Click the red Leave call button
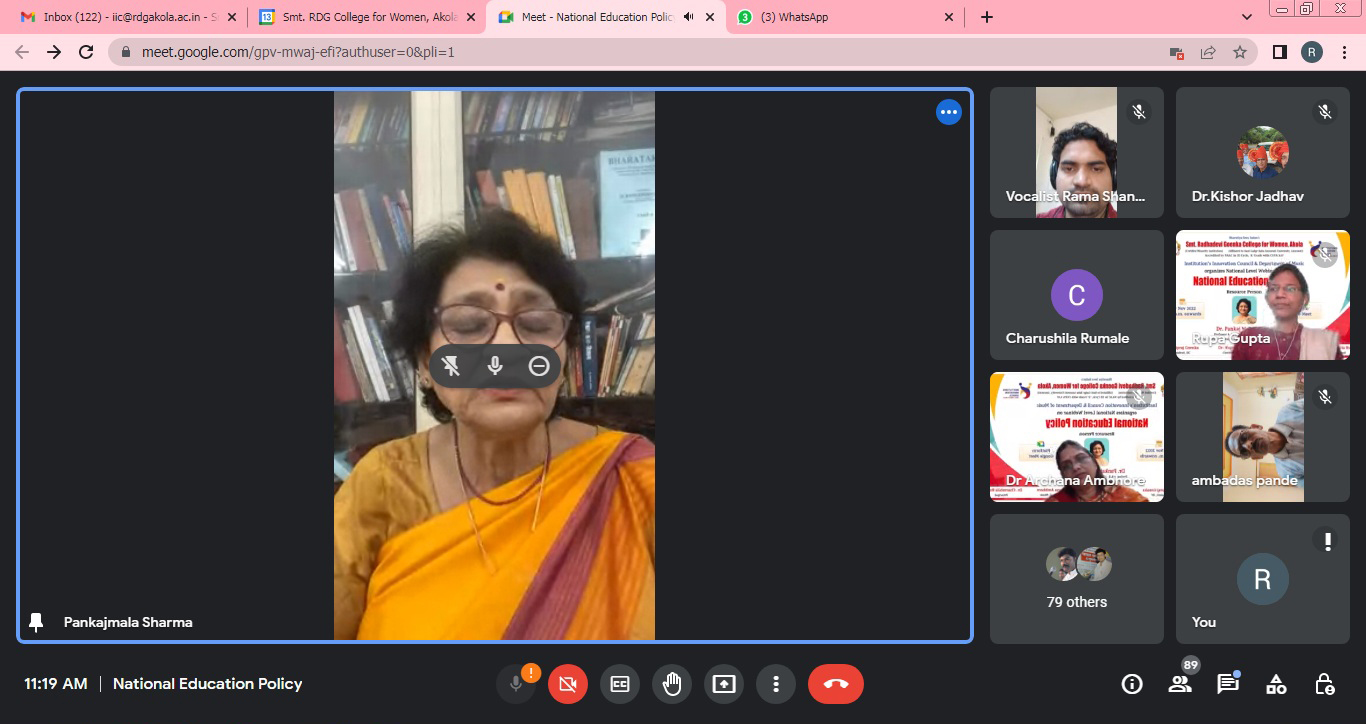 click(835, 684)
